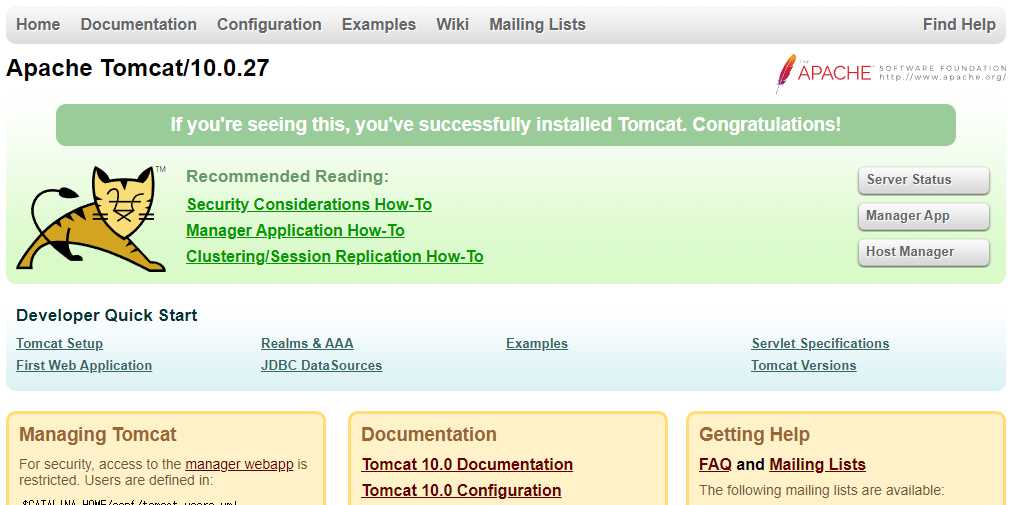Viewport: 1015px width, 505px height.
Task: Open the First Web Application link
Action: [x=84, y=366]
